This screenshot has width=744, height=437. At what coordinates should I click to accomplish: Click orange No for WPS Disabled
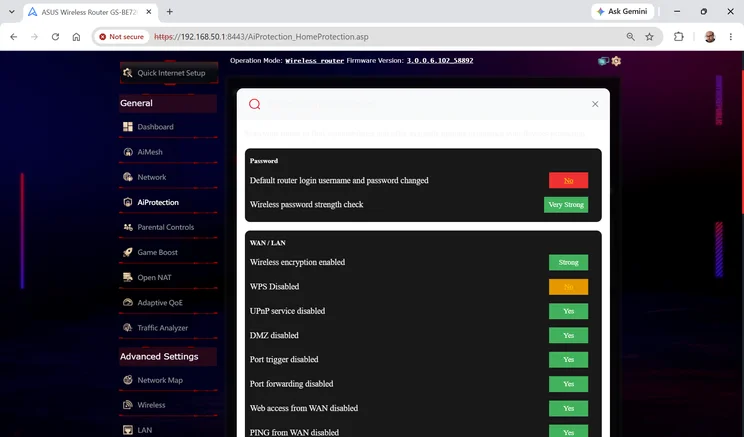coord(568,287)
